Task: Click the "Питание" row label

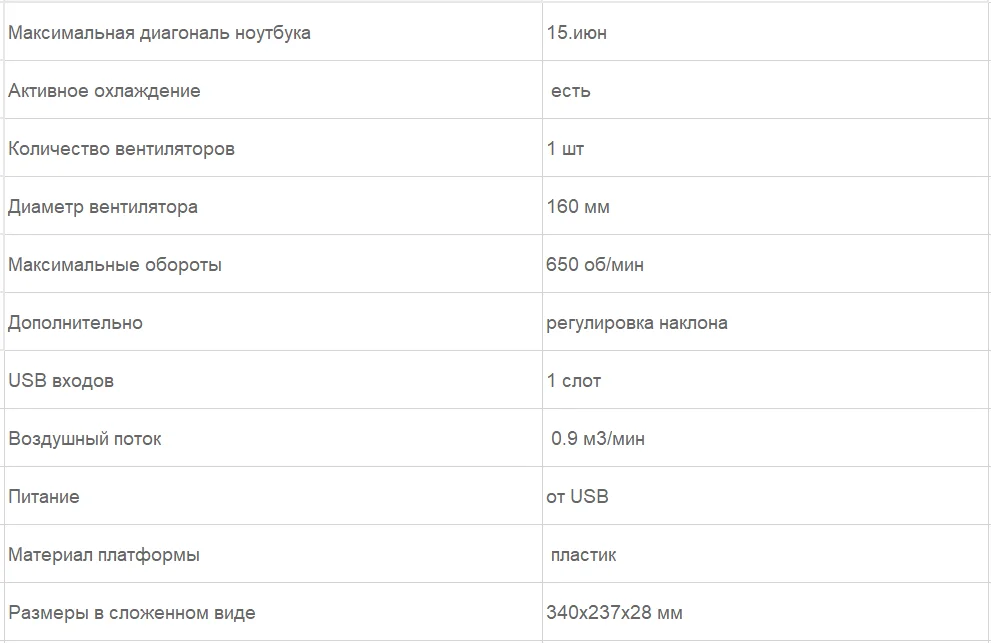Action: 44,497
